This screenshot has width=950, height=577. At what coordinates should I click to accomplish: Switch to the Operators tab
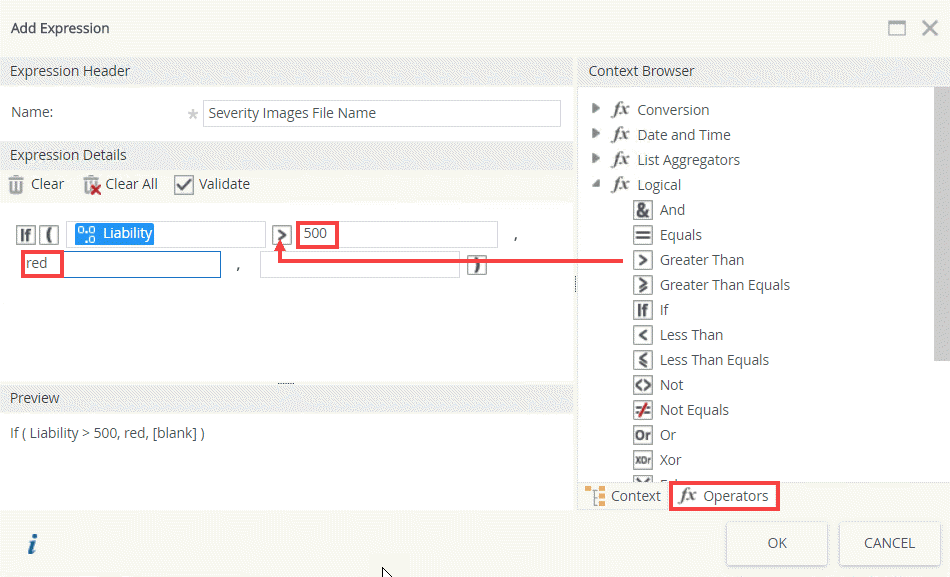point(724,496)
